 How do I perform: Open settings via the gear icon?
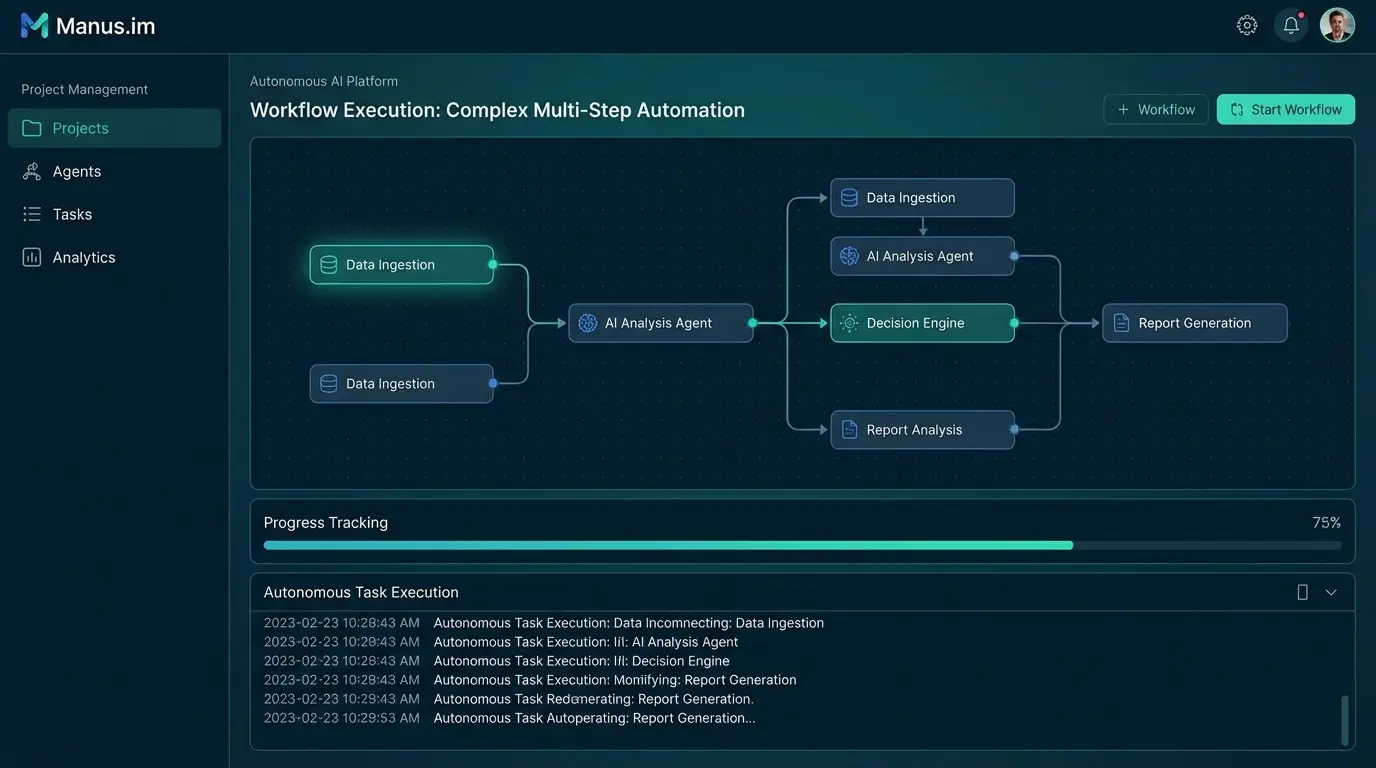(x=1246, y=26)
